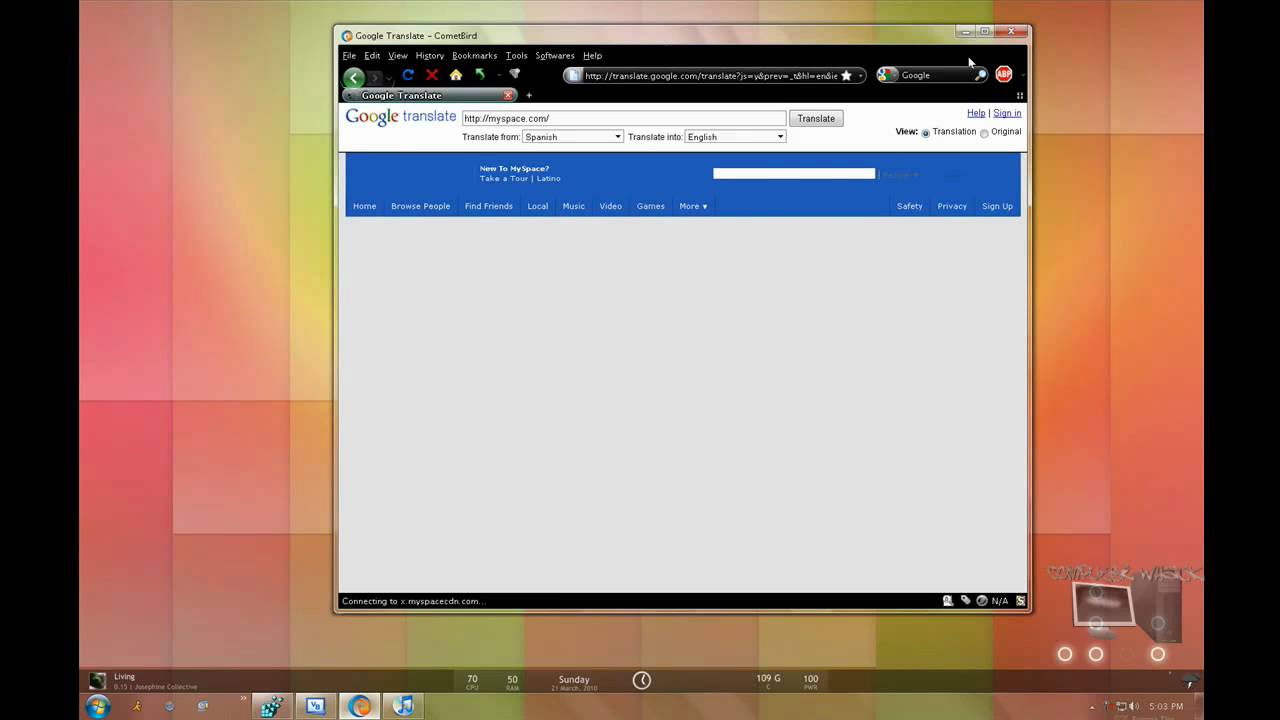Expand the MySpace More menu
1280x720 pixels.
click(x=693, y=206)
